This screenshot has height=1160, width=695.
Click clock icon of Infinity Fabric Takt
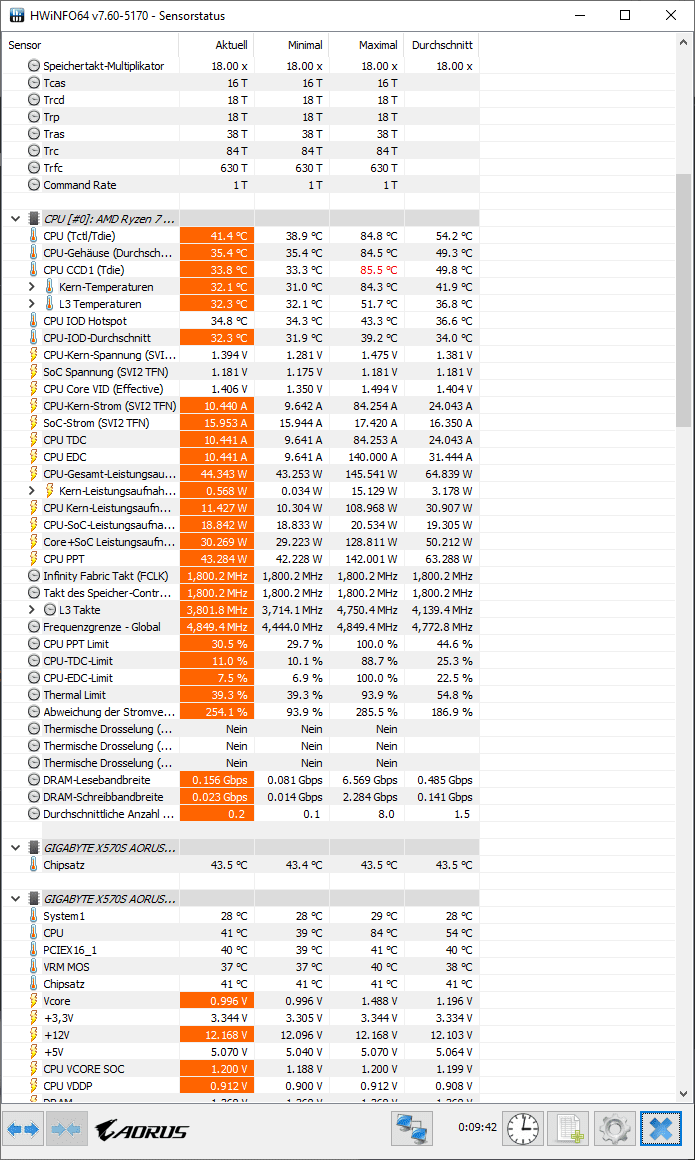click(33, 576)
